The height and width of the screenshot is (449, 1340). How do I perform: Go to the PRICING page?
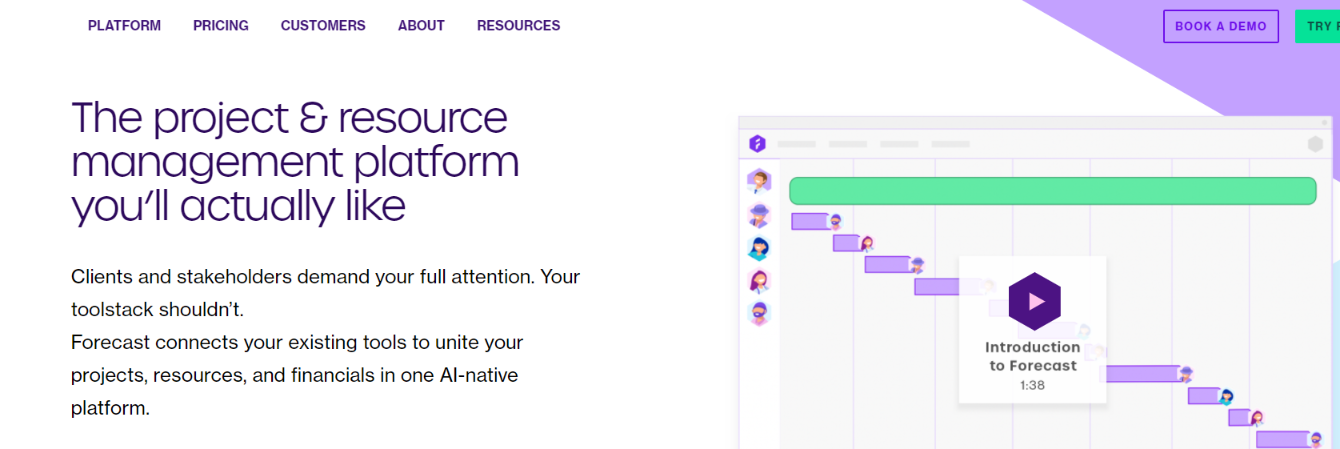coord(221,26)
